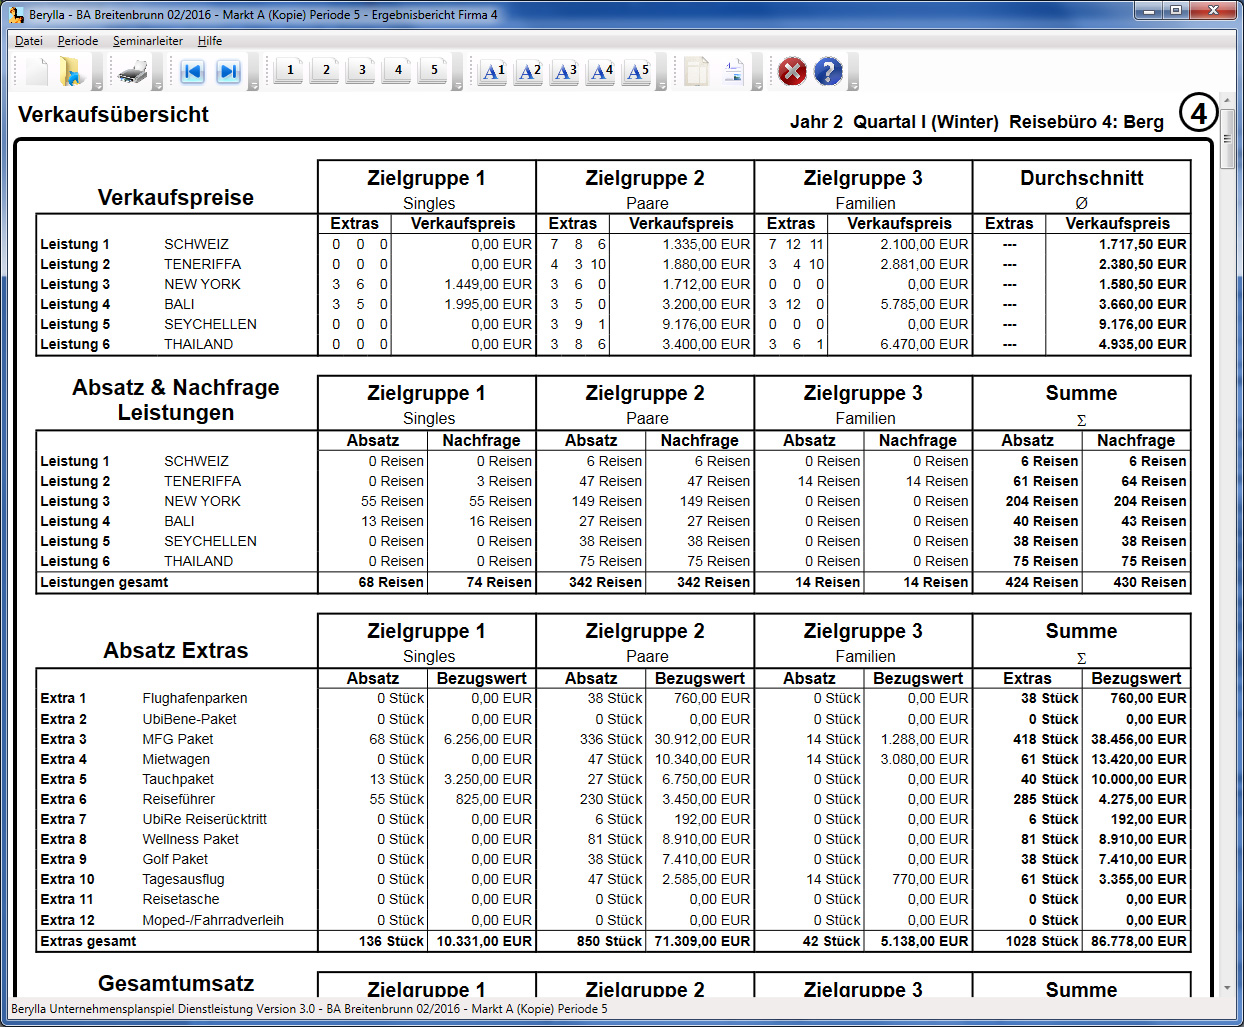The image size is (1244, 1027).
Task: Click the vertical scrollbar thumb
Action: (x=1227, y=139)
